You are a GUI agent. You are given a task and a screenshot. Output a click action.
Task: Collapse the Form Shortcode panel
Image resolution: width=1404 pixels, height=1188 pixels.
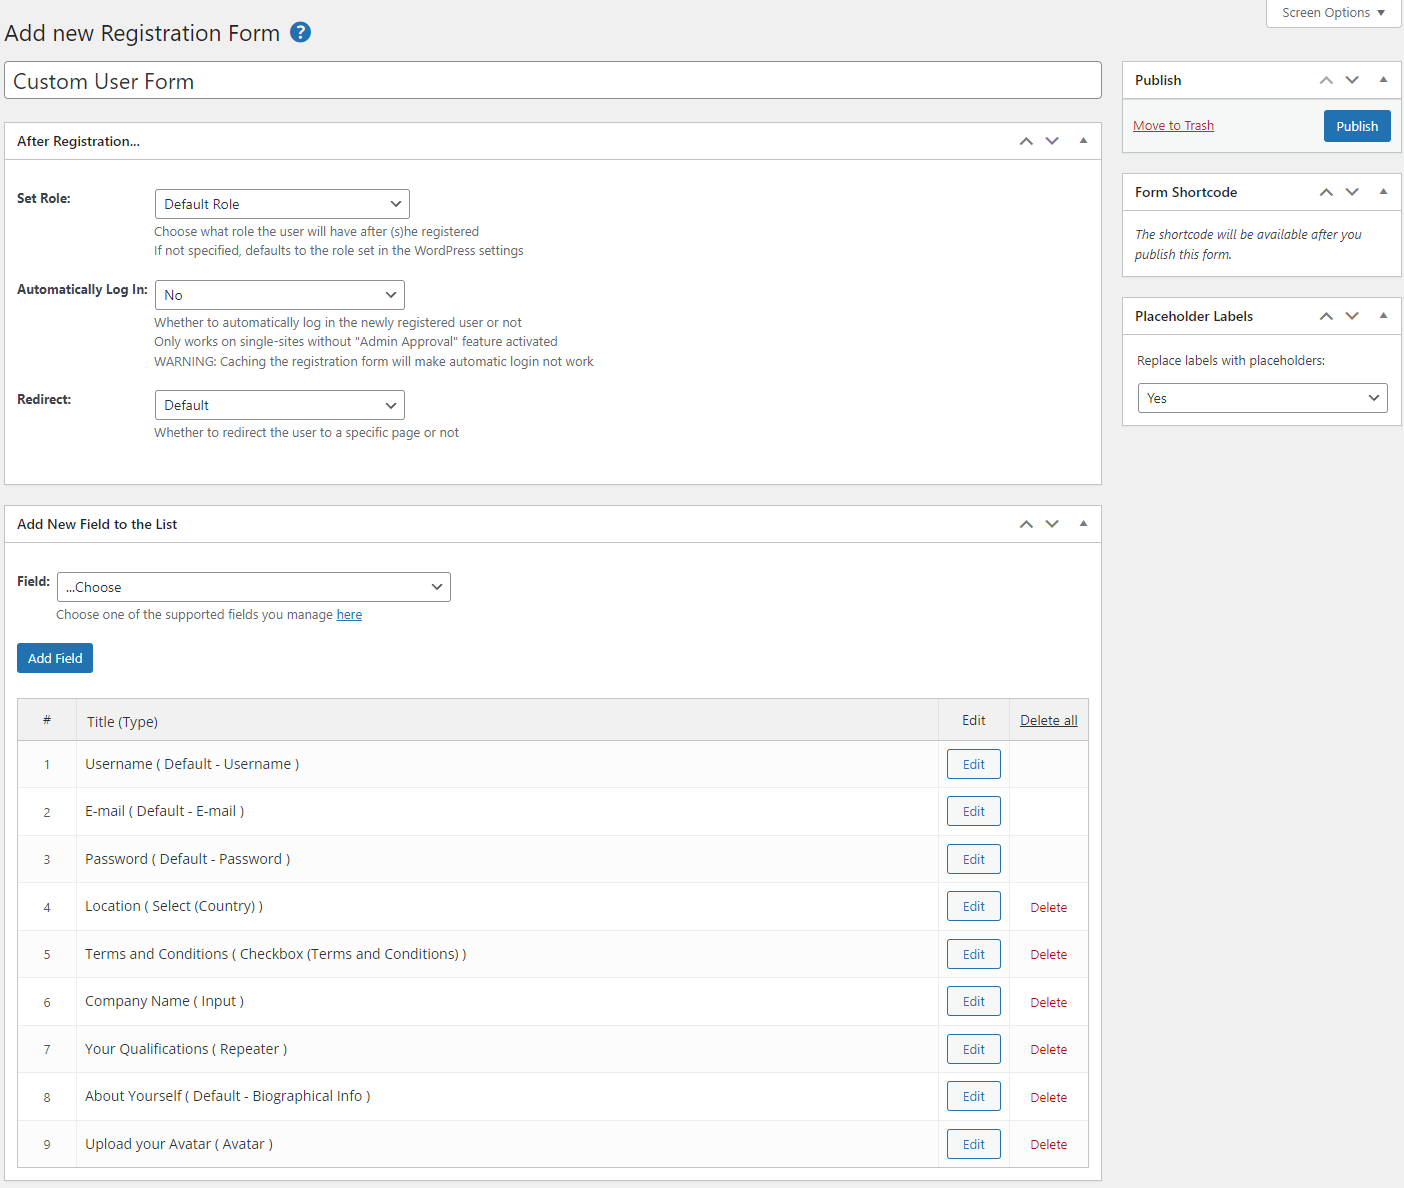pyautogui.click(x=1383, y=192)
